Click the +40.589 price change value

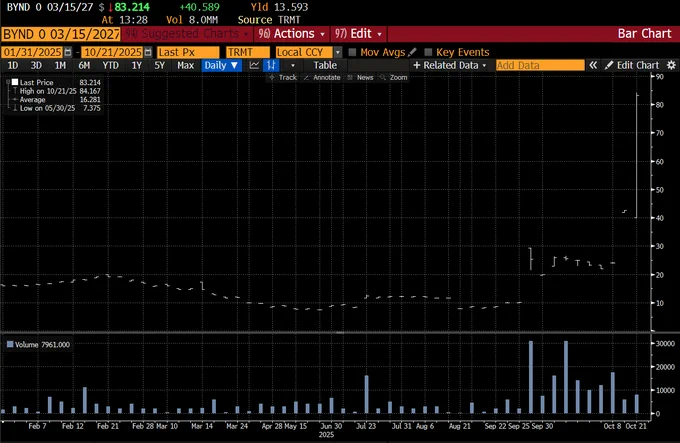pos(199,7)
